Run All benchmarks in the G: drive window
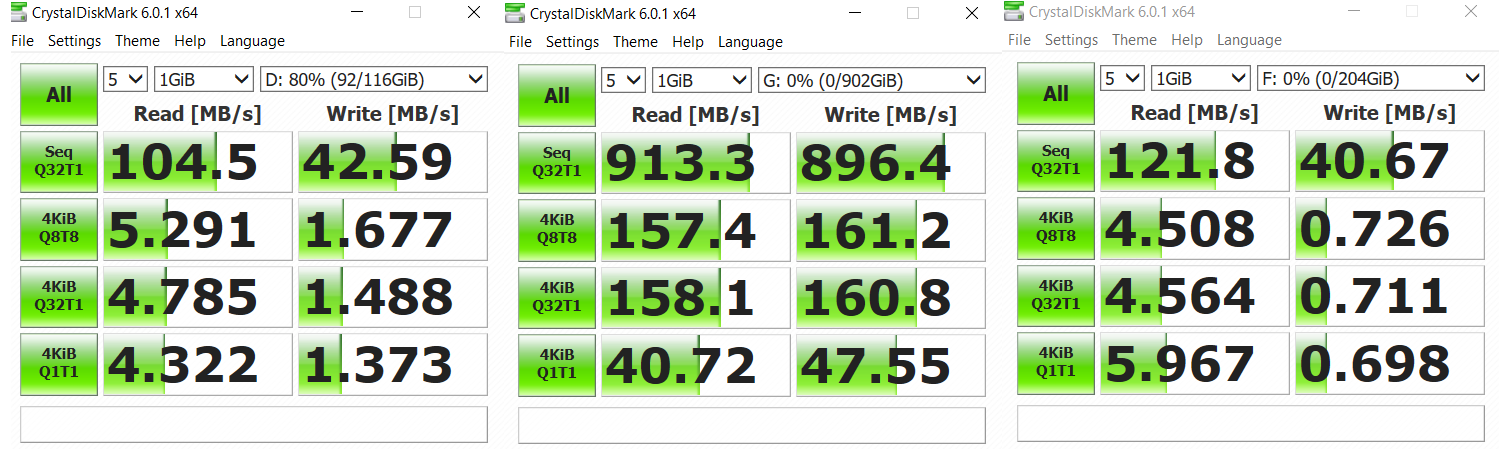Viewport: 1499px width, 449px height. click(557, 96)
